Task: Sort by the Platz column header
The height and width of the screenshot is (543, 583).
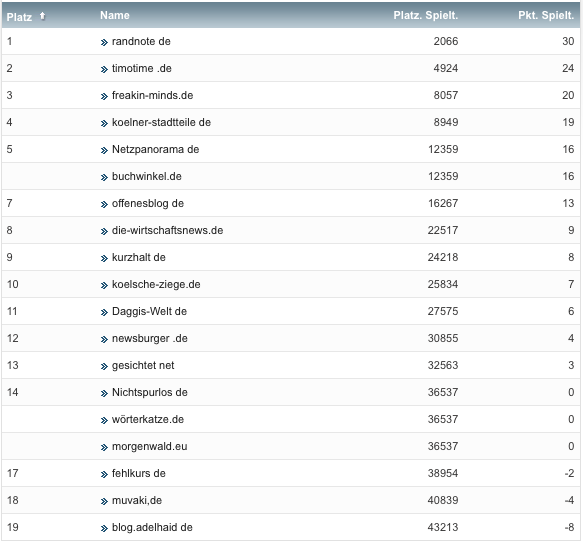Action: tap(19, 17)
